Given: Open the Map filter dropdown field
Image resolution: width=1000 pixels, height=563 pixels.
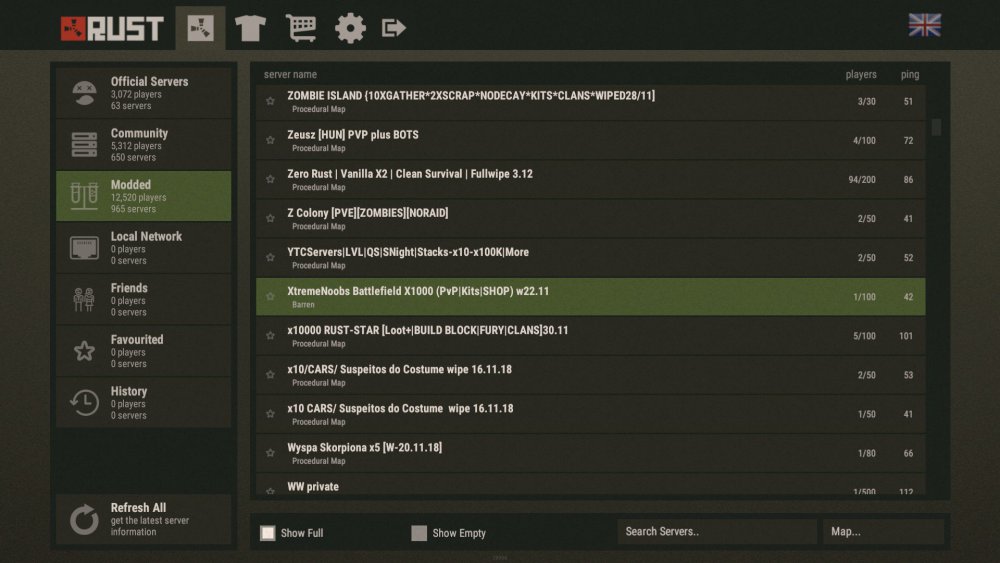Looking at the screenshot, I should pos(883,532).
